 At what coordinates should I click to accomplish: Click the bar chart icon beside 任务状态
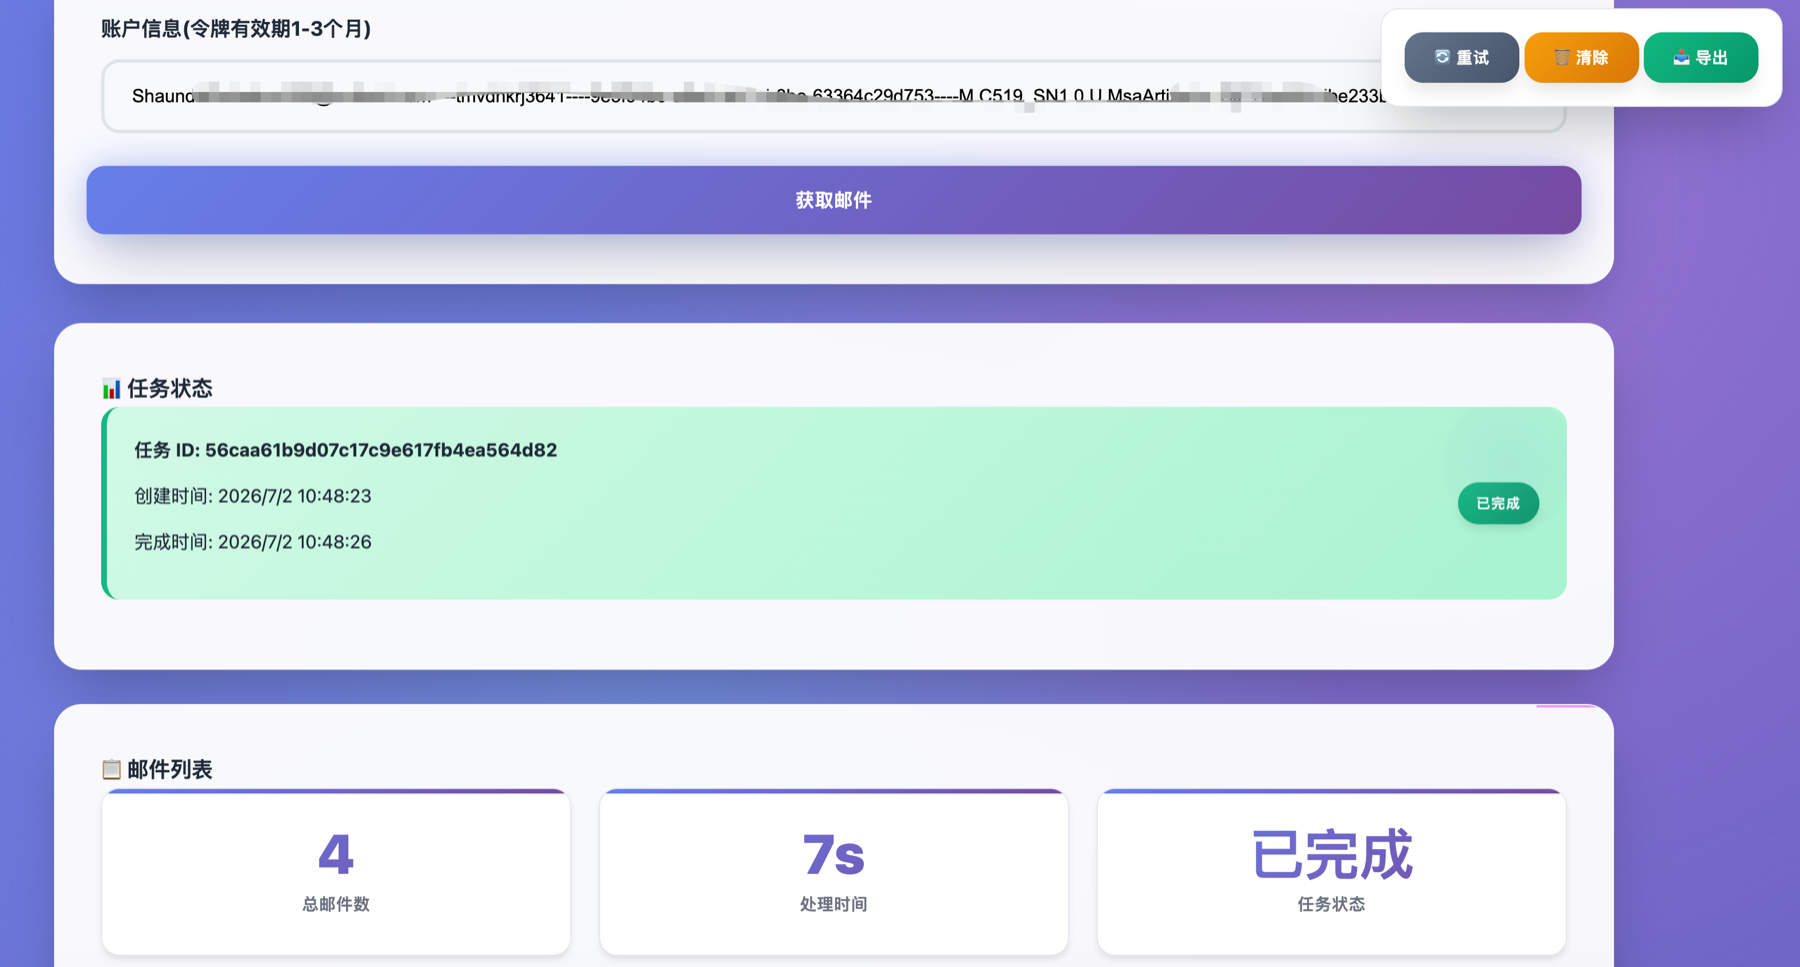111,388
